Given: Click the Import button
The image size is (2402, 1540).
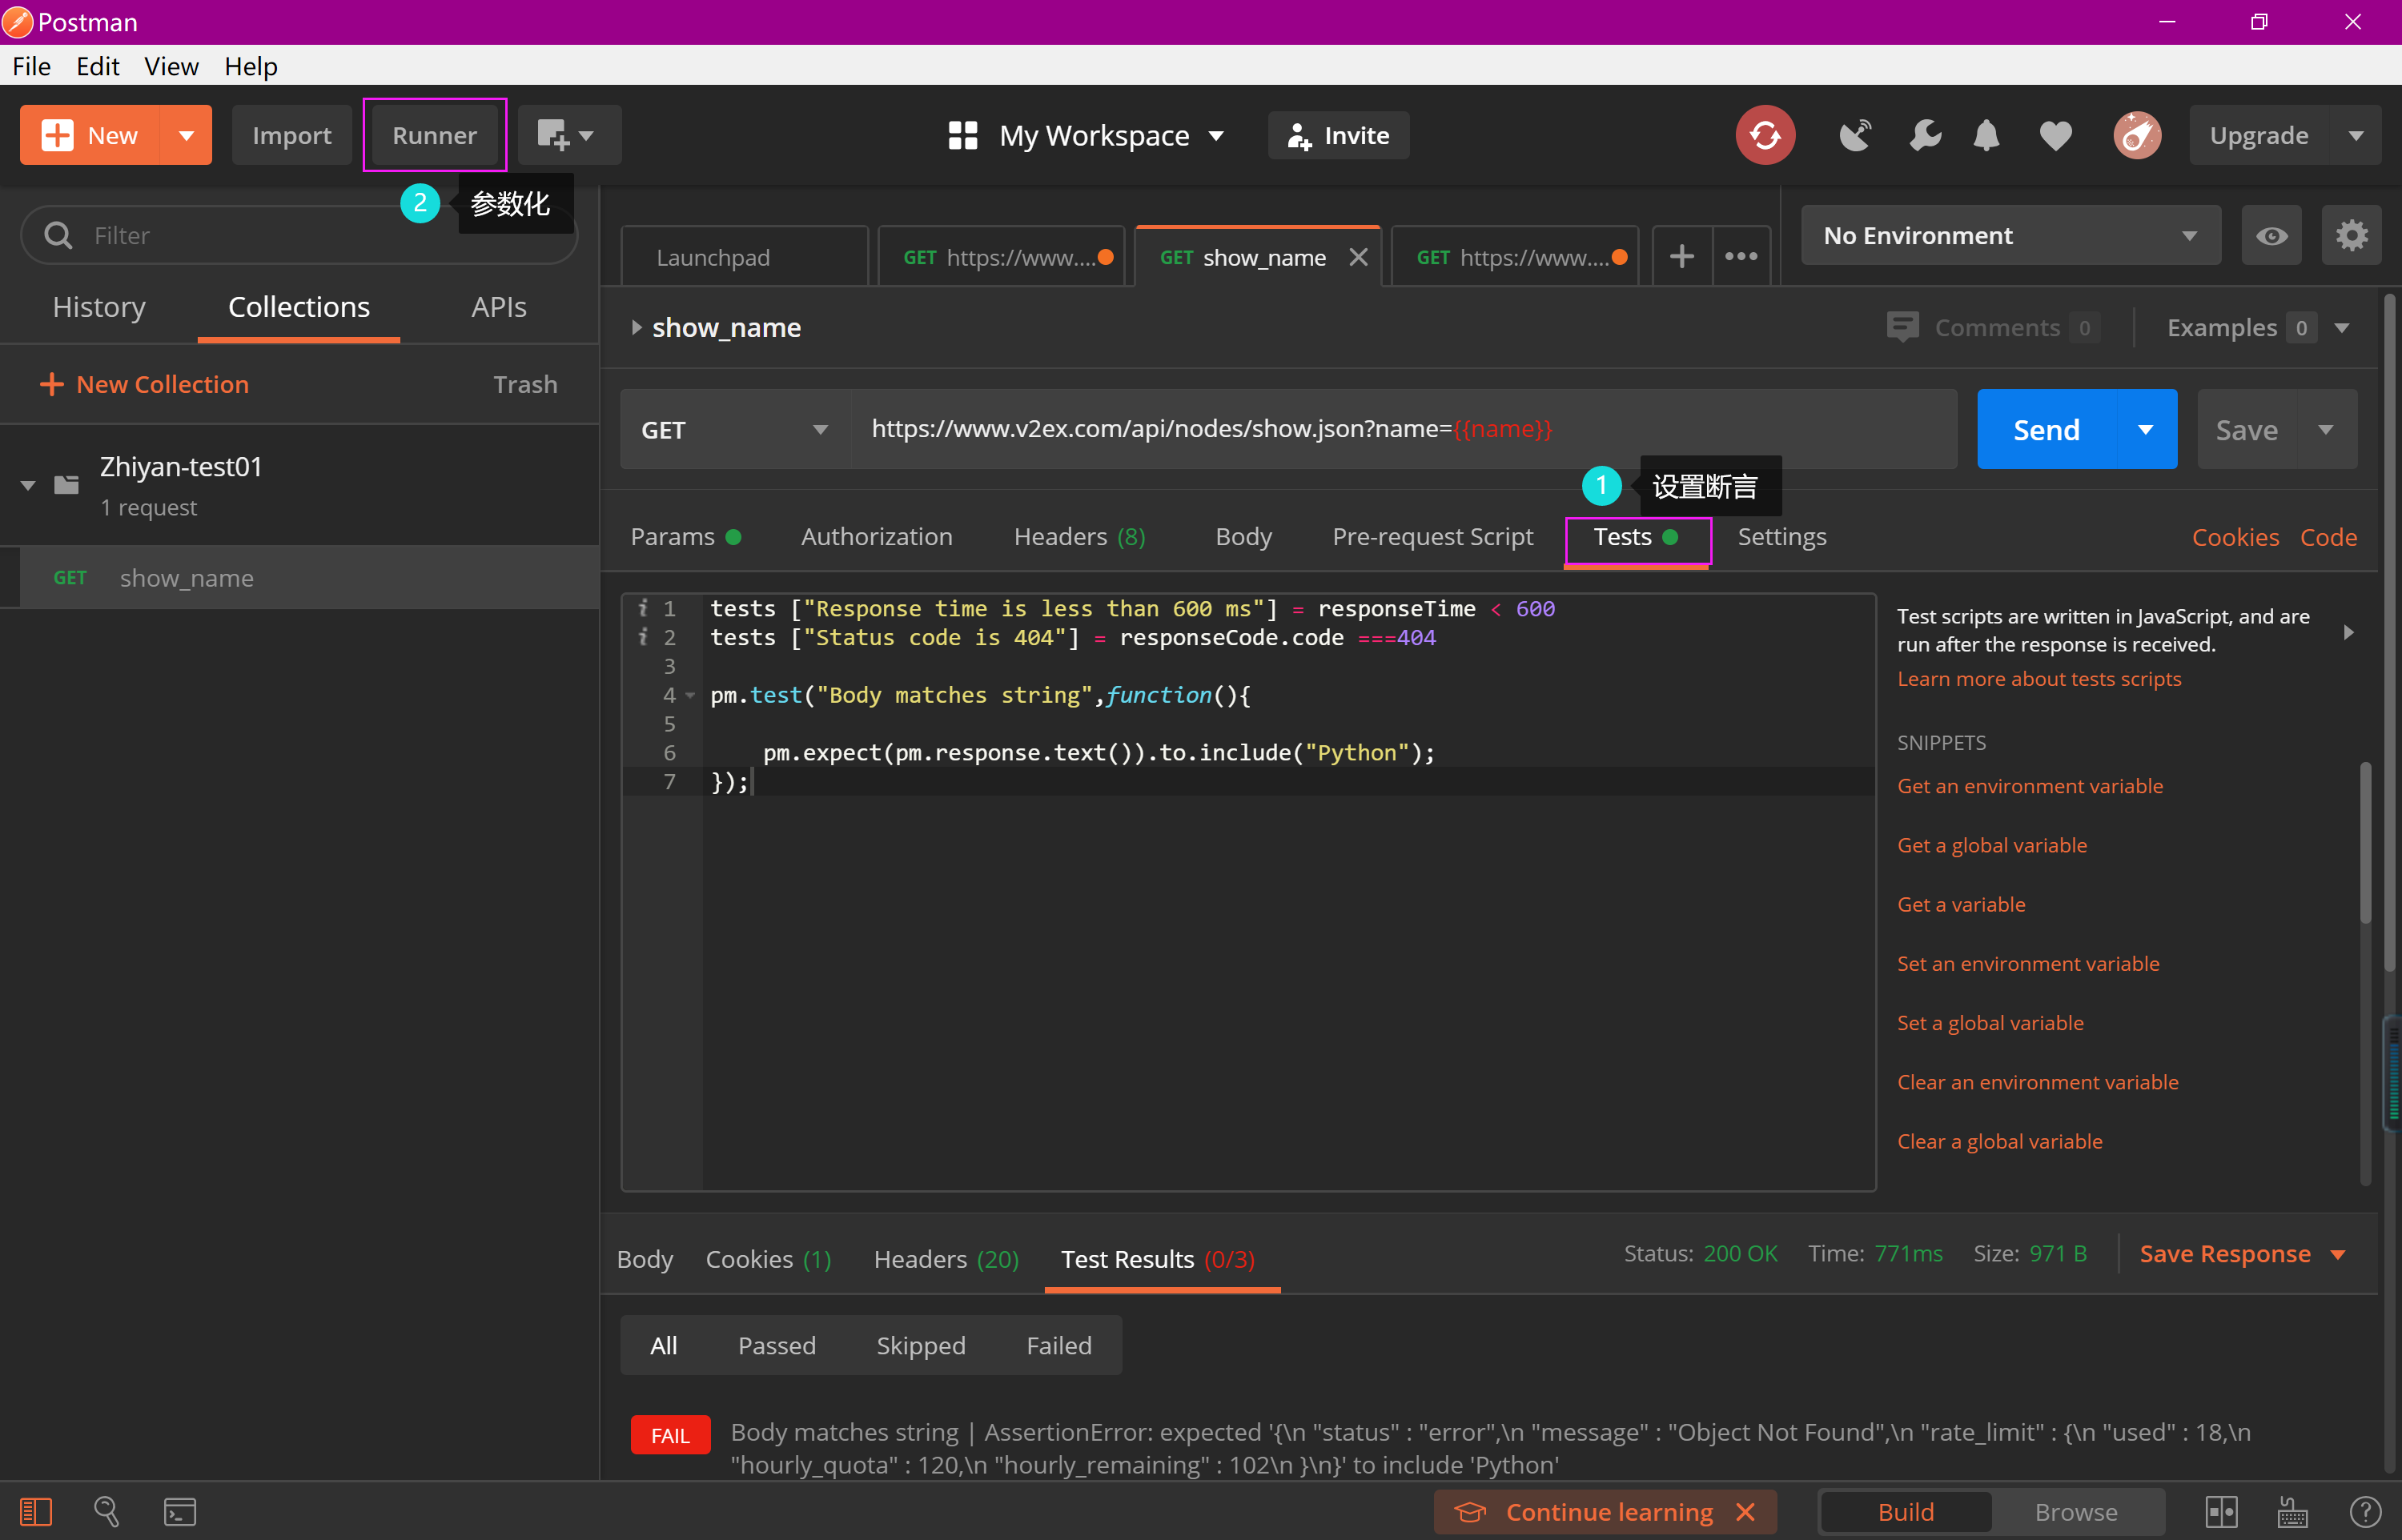Looking at the screenshot, I should [291, 135].
